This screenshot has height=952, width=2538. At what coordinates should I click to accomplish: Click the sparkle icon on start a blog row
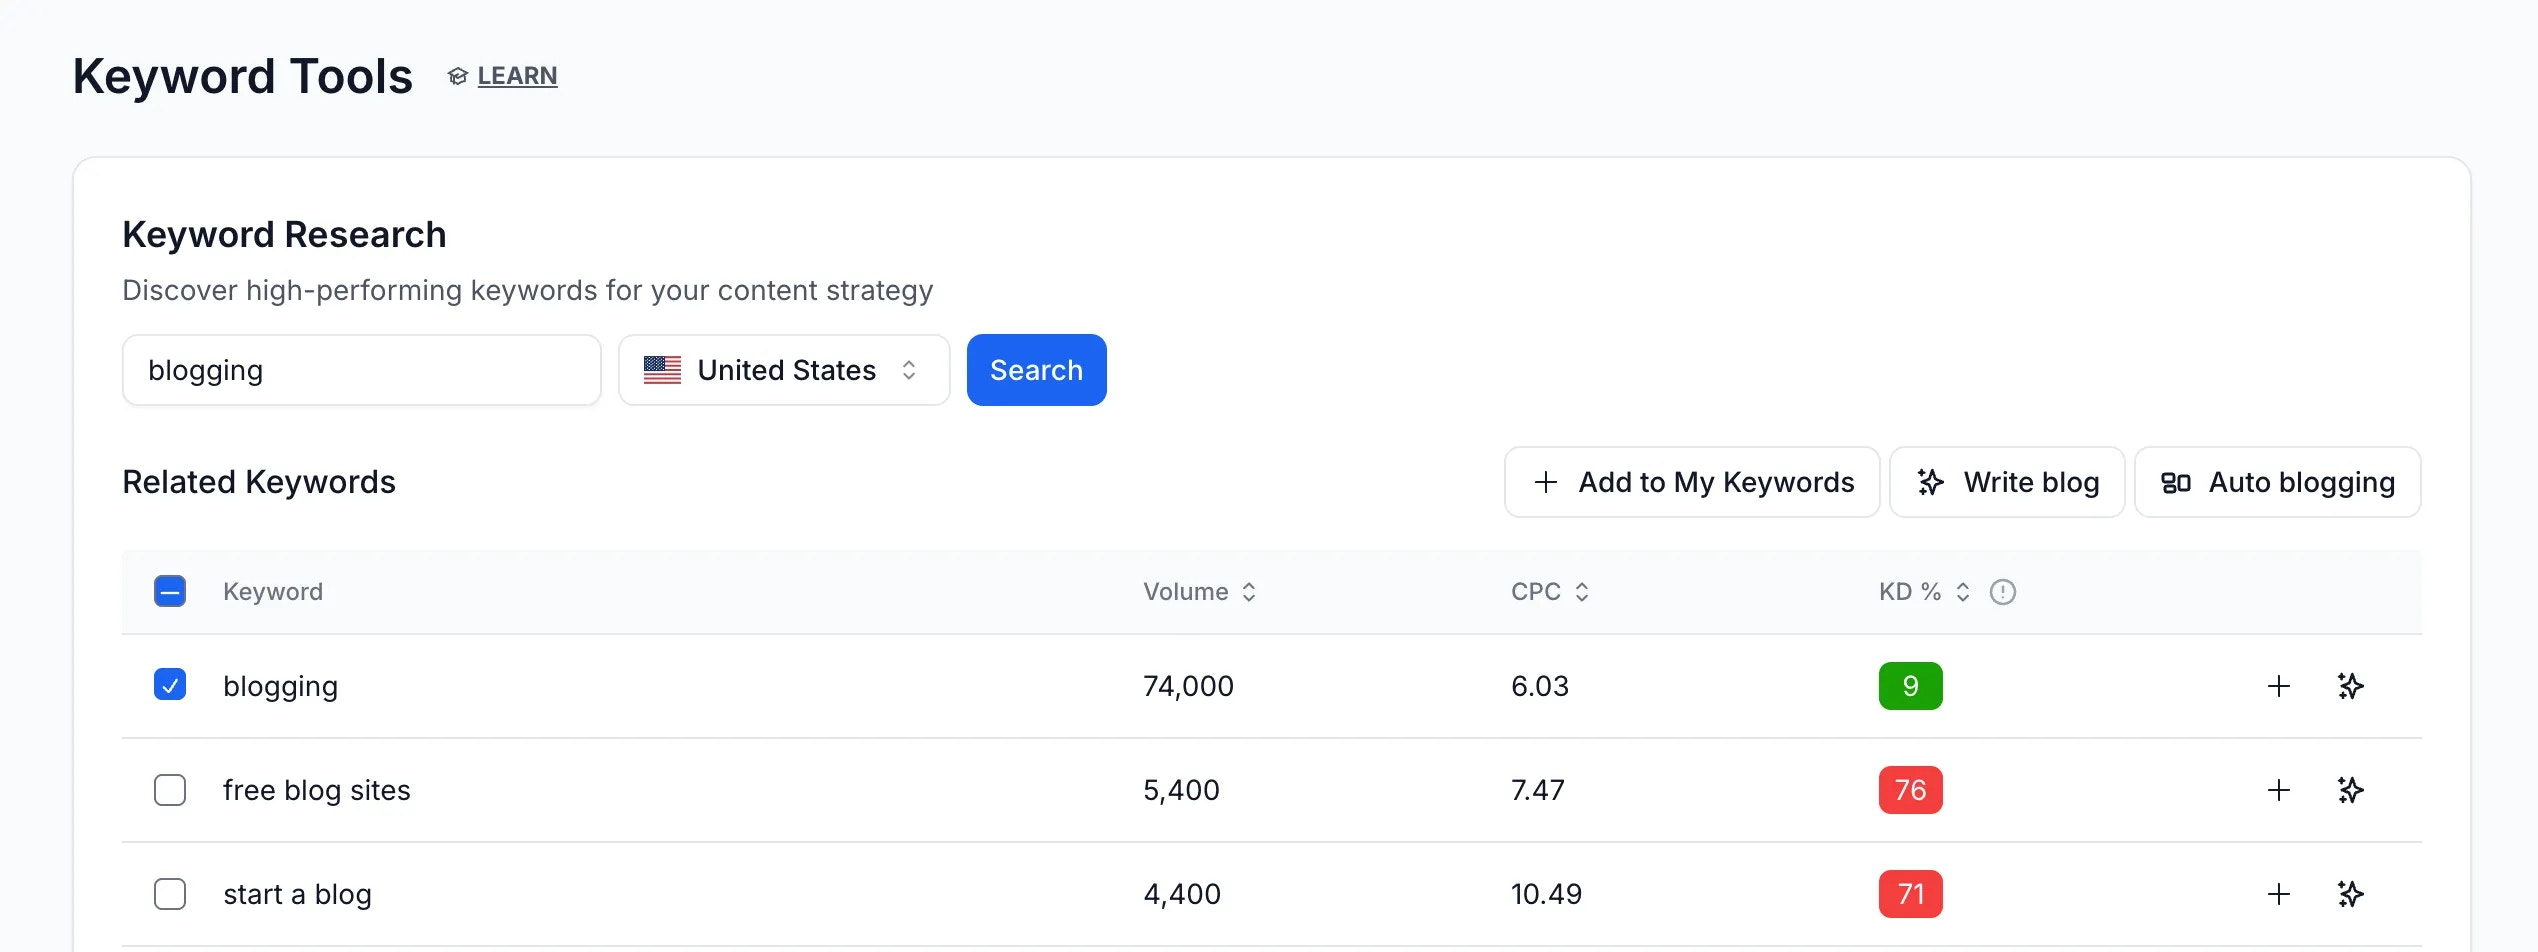2351,894
